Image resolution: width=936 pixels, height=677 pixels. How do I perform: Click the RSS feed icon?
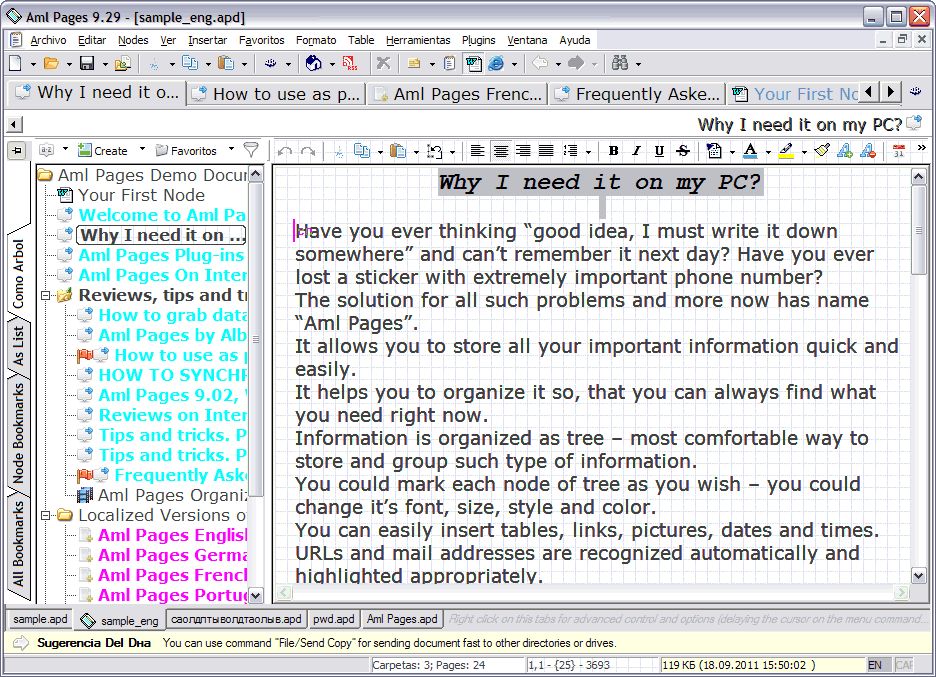[x=349, y=63]
